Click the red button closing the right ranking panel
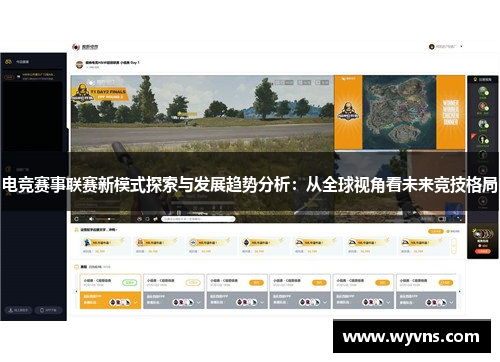The image size is (500, 362). pos(483,252)
